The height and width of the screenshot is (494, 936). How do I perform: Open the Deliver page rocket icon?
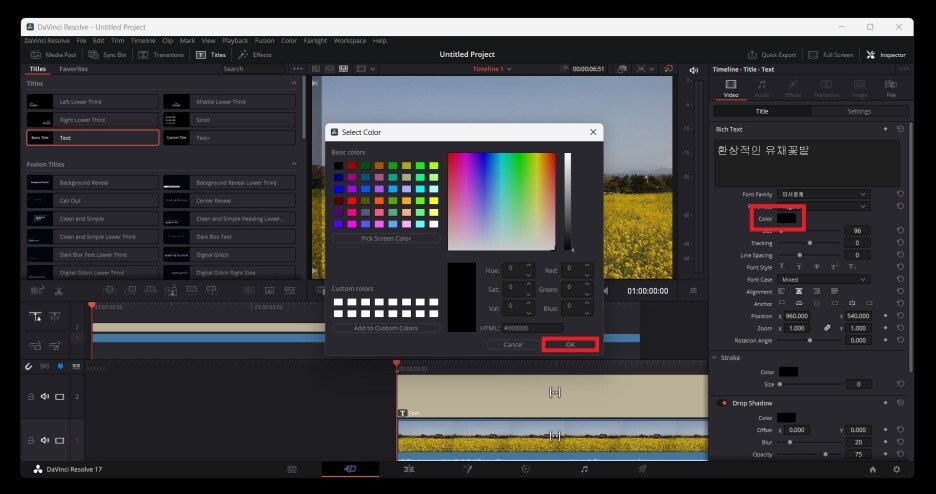tap(642, 469)
